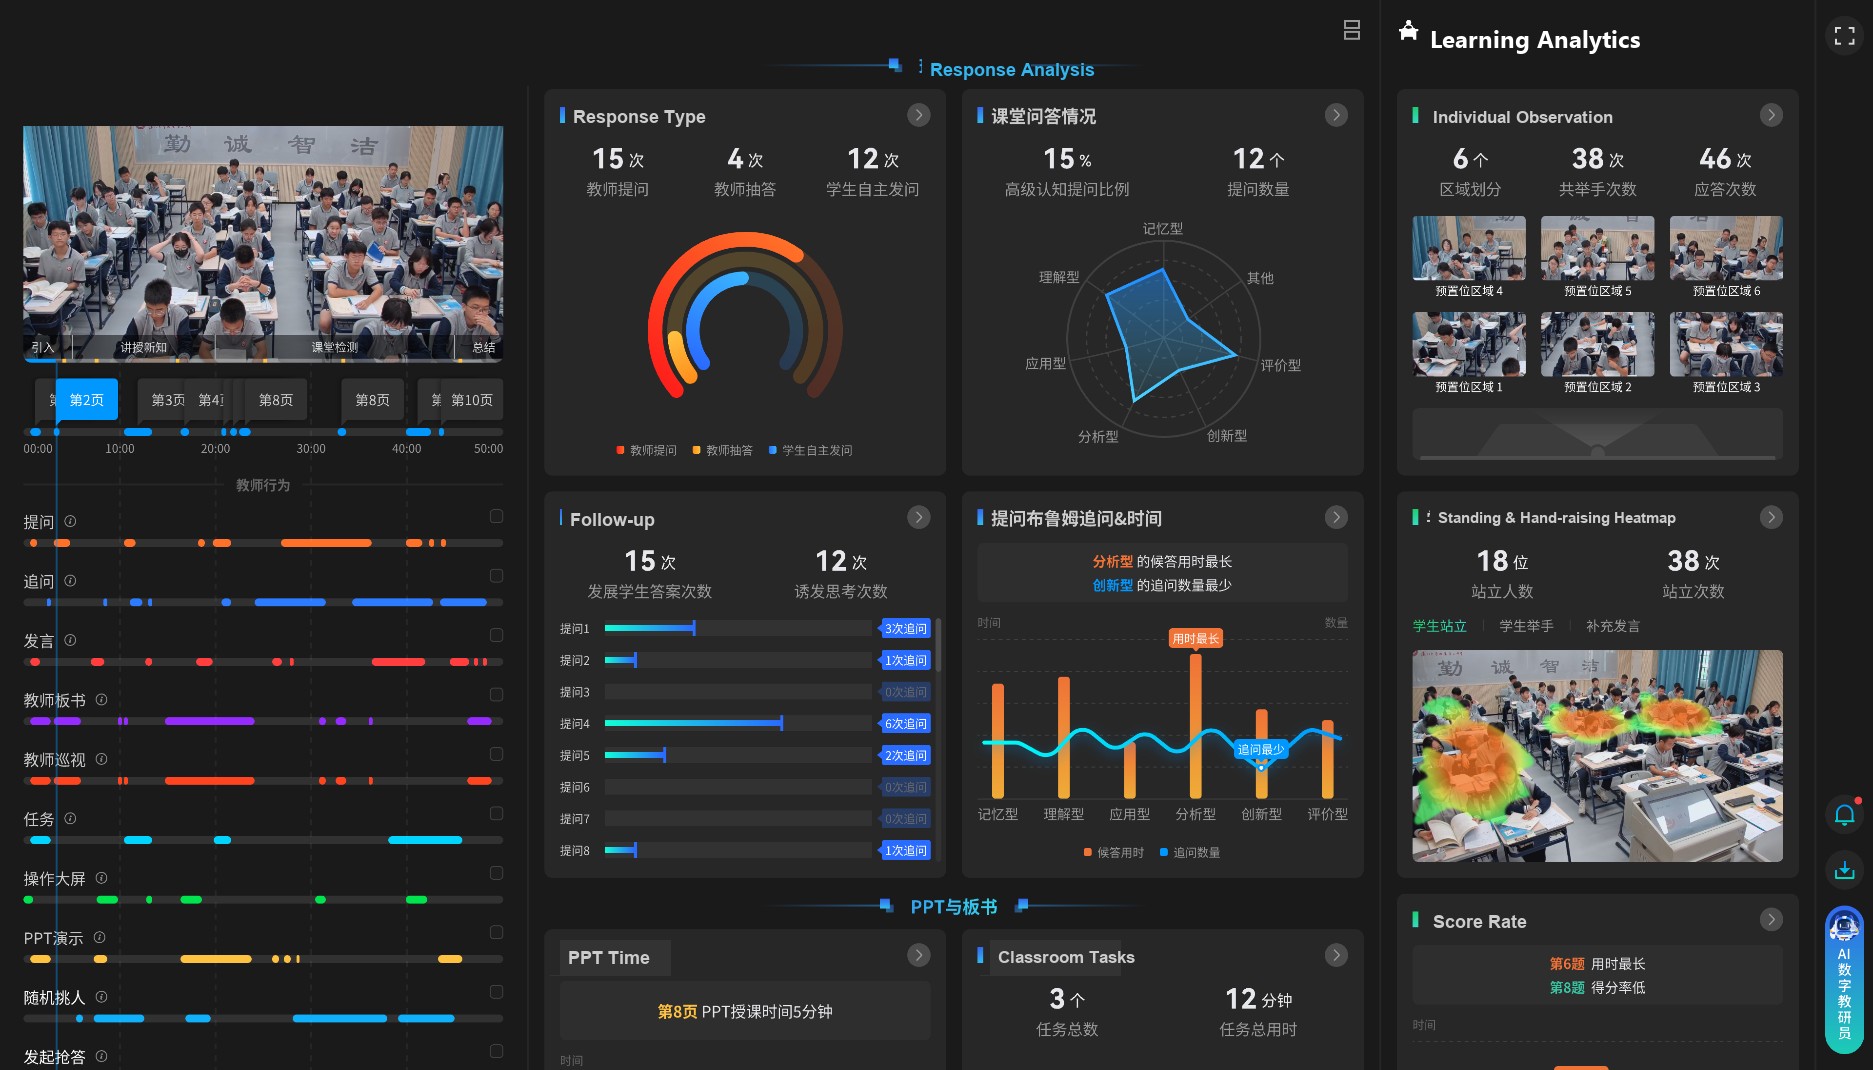This screenshot has height=1070, width=1873.
Task: Show info for 发起抢答 behavior
Action: [x=101, y=1056]
